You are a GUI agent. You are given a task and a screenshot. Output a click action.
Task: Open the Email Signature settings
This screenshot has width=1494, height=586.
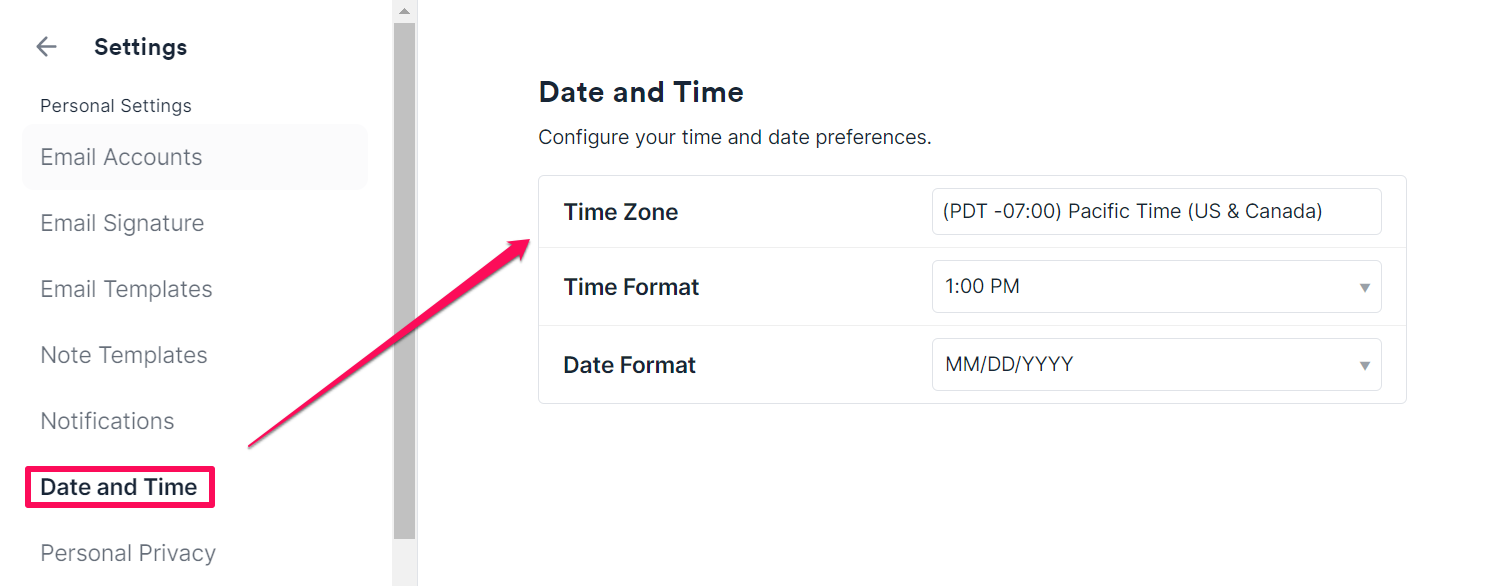pos(122,222)
